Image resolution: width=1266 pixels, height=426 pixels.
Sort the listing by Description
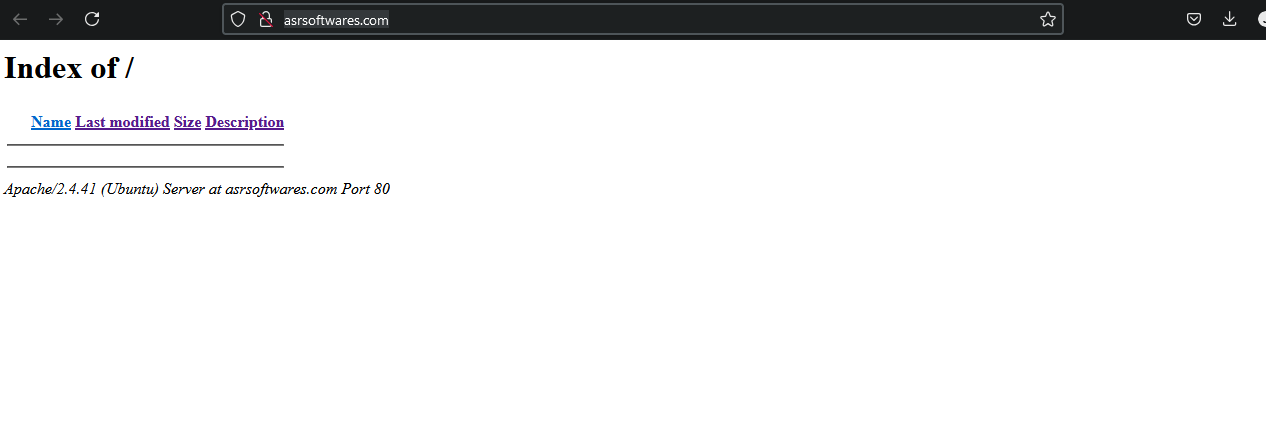coord(245,122)
